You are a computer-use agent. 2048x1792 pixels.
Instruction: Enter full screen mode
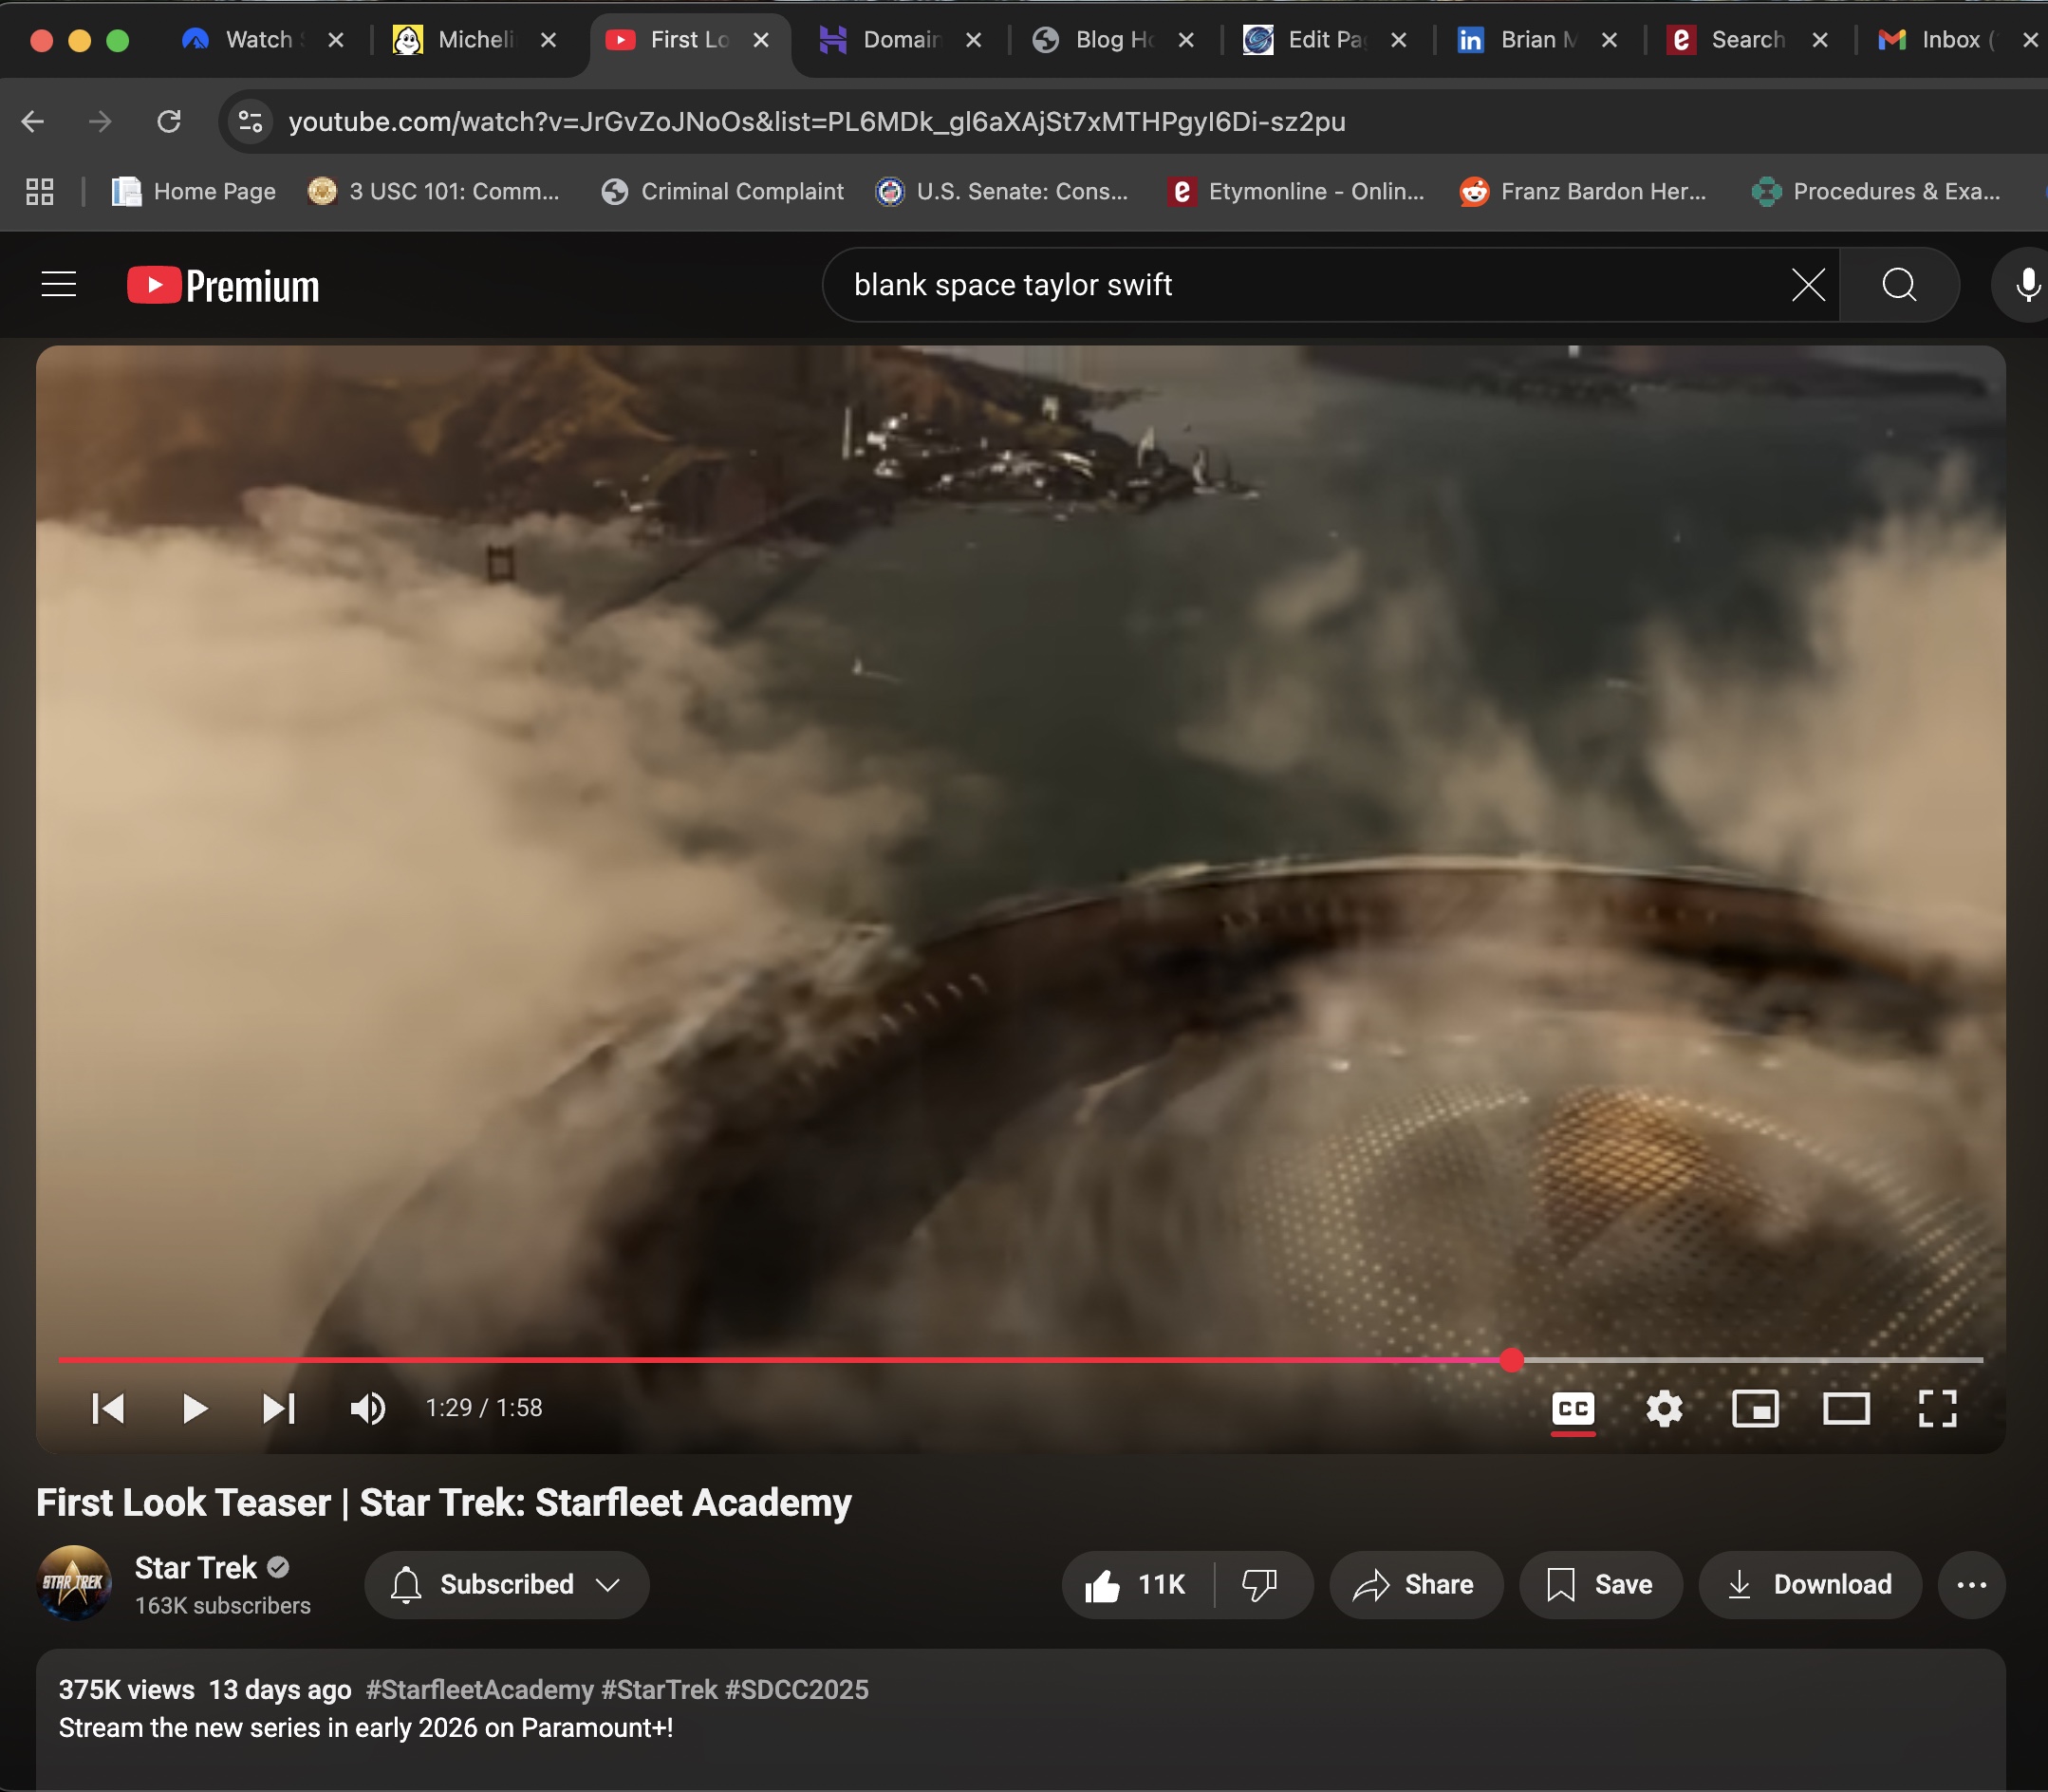[x=1937, y=1409]
